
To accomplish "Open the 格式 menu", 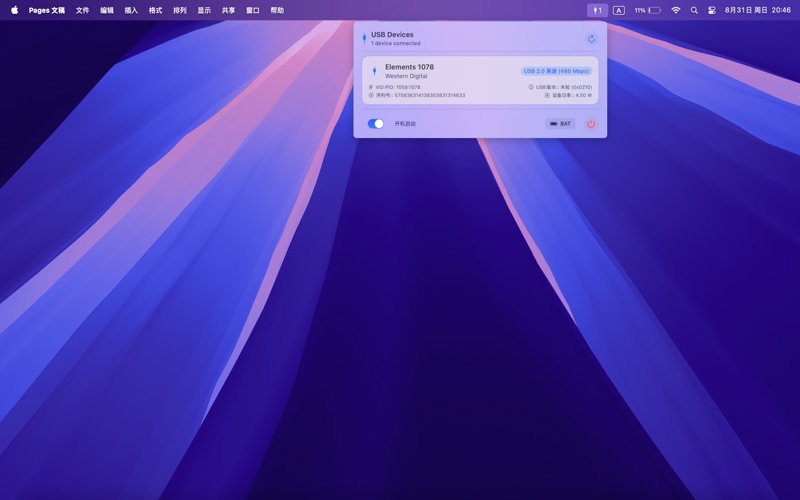I will point(155,10).
